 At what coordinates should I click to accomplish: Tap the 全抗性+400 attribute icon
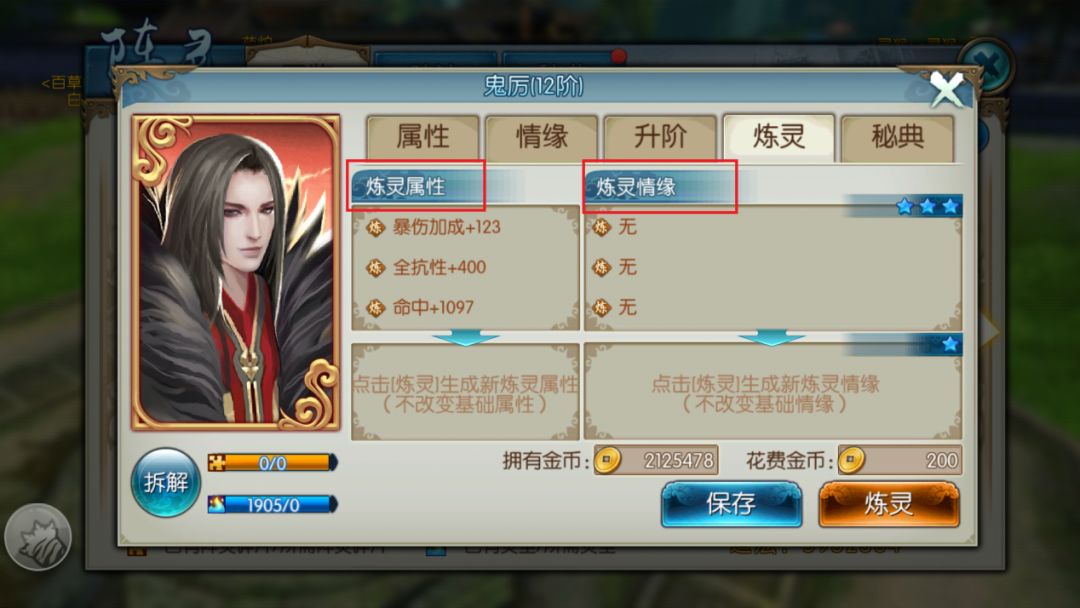(x=375, y=267)
